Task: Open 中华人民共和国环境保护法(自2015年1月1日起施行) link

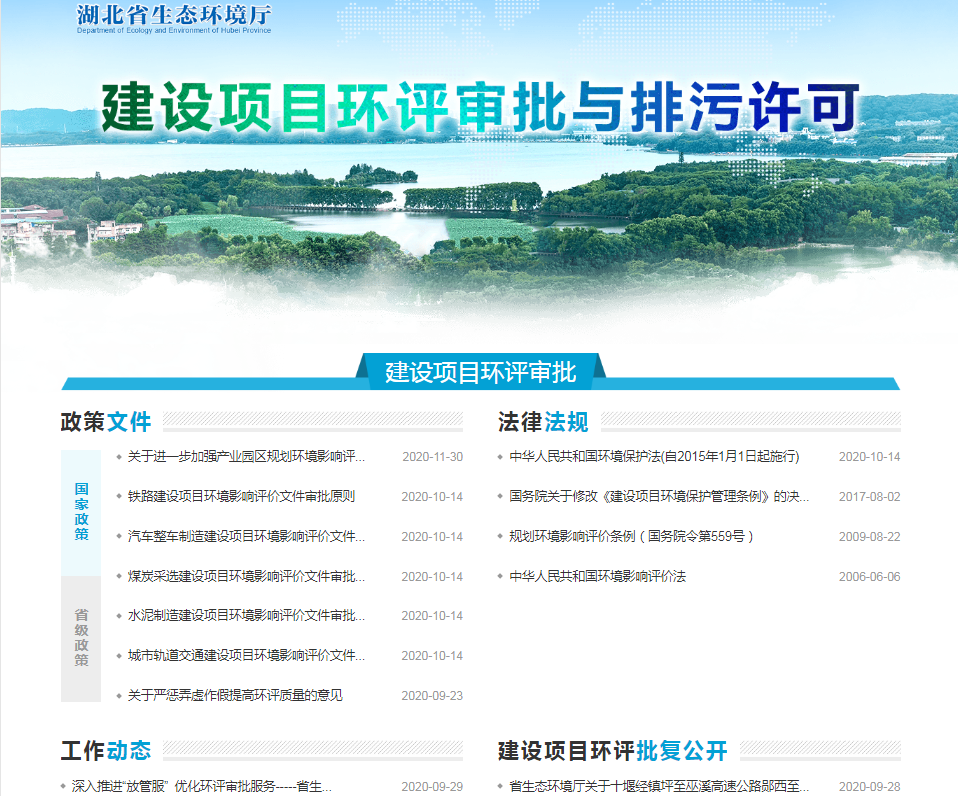Action: (654, 456)
